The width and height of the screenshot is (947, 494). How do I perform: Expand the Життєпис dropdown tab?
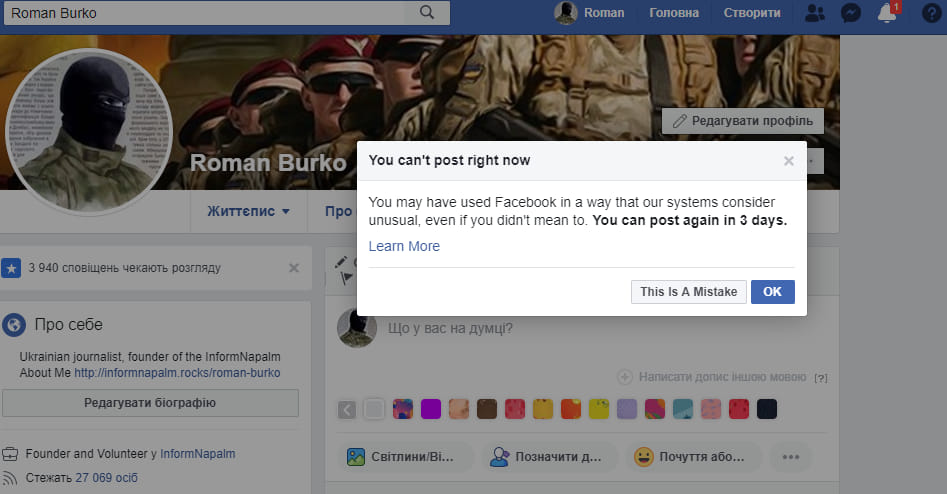coord(248,212)
